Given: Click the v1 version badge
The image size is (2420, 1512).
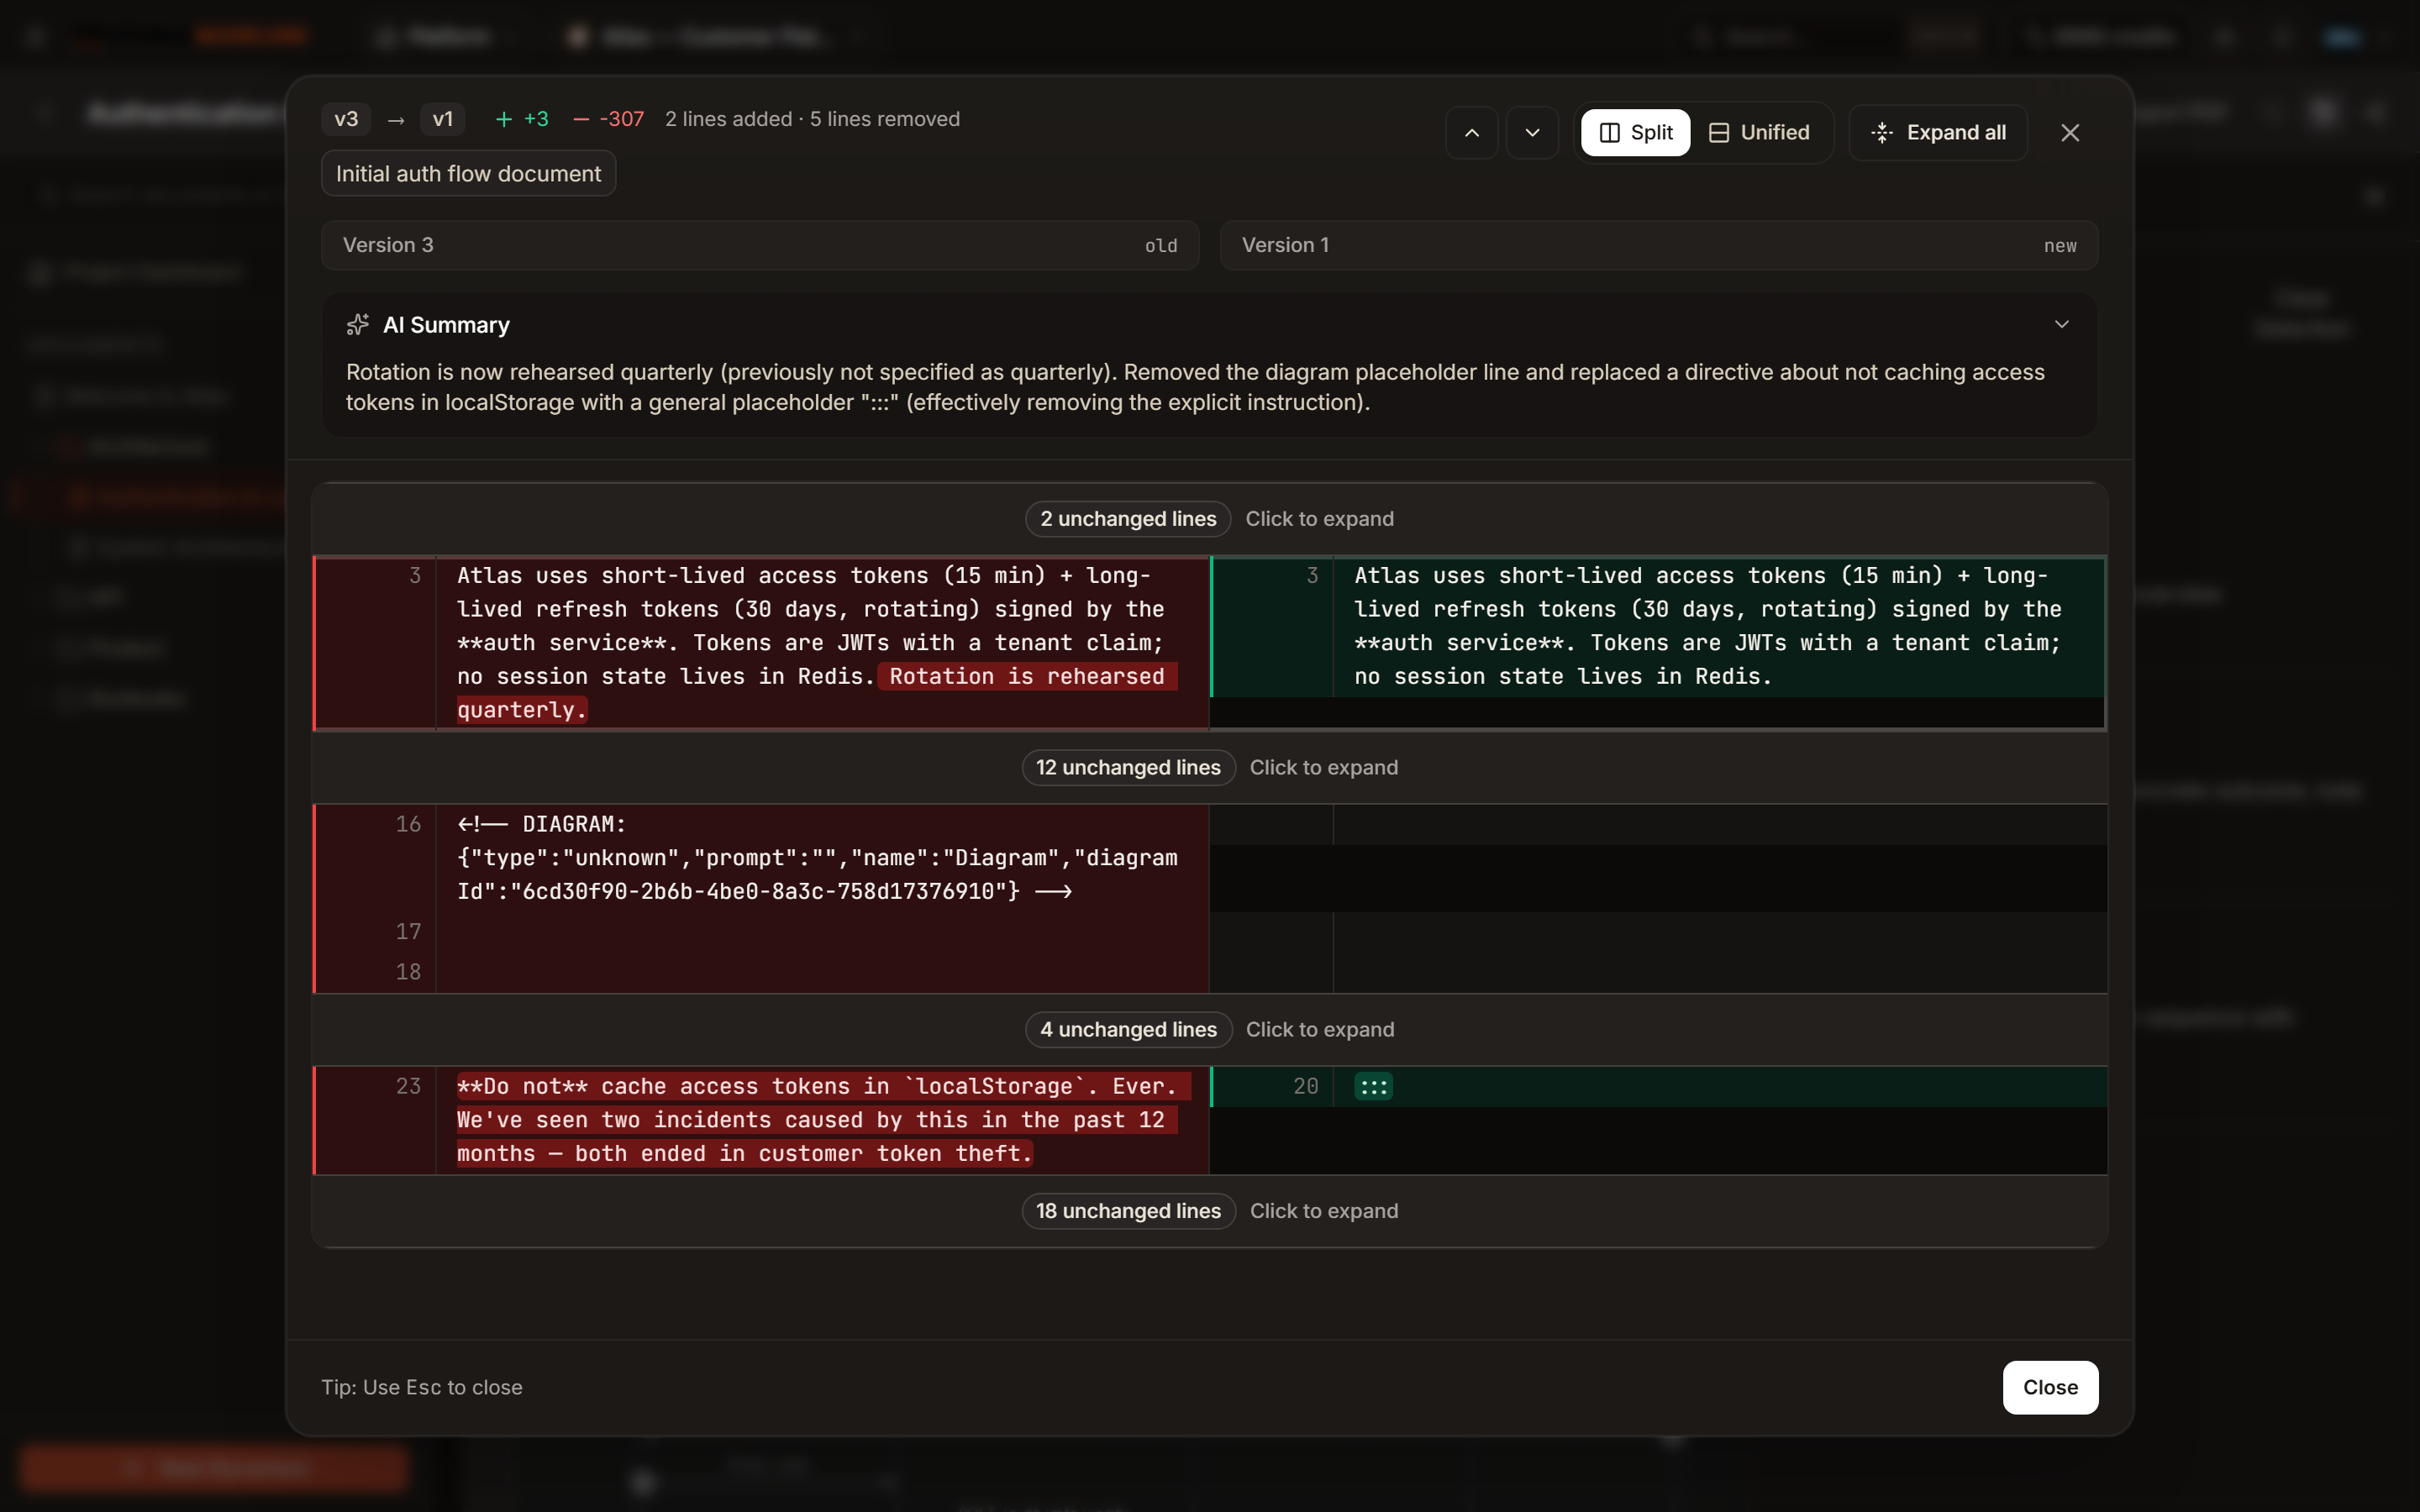Looking at the screenshot, I should 442,119.
